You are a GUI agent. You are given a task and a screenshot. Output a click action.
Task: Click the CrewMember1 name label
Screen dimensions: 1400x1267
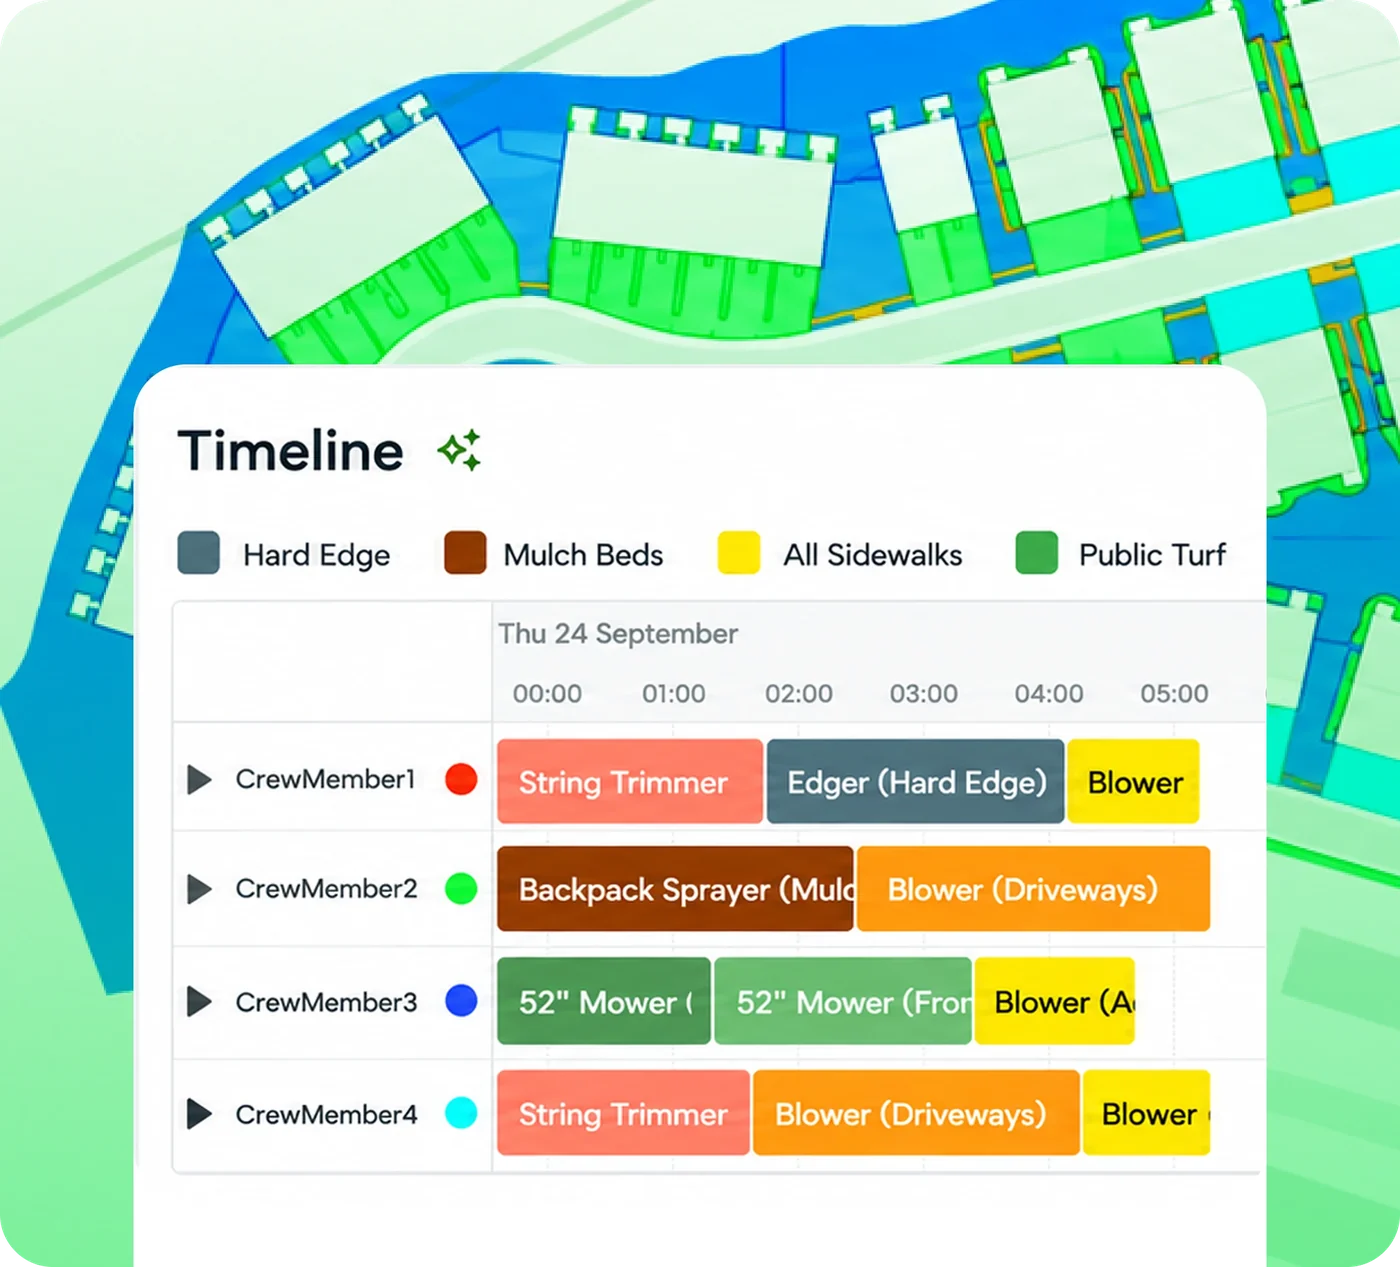point(325,779)
